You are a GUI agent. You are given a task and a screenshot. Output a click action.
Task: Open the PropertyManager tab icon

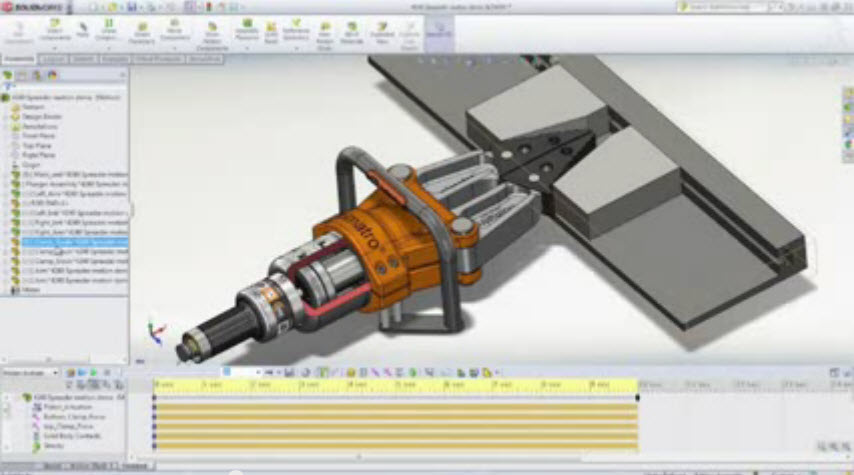click(22, 75)
